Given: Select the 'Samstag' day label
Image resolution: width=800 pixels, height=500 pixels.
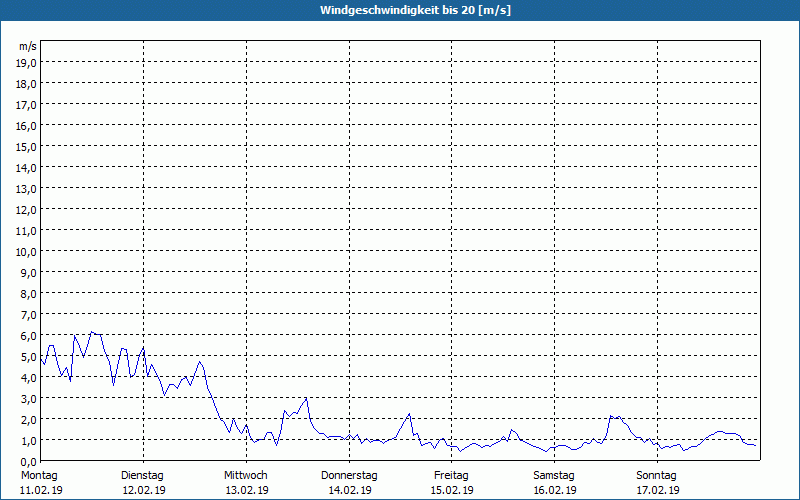Looking at the screenshot, I should click(x=554, y=476).
